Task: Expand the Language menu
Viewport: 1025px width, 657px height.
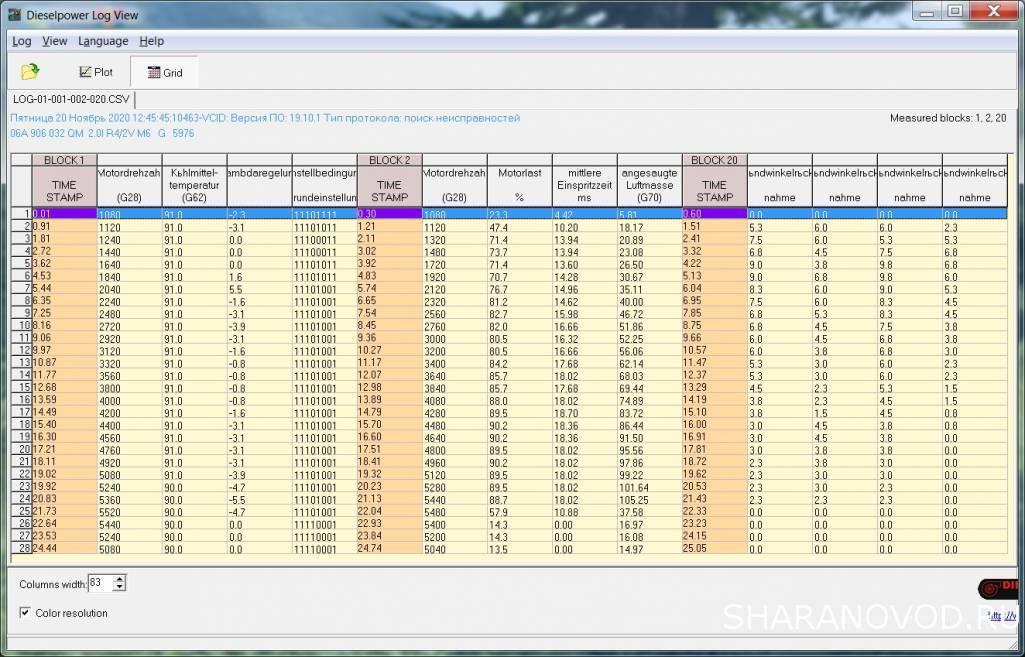Action: 103,41
